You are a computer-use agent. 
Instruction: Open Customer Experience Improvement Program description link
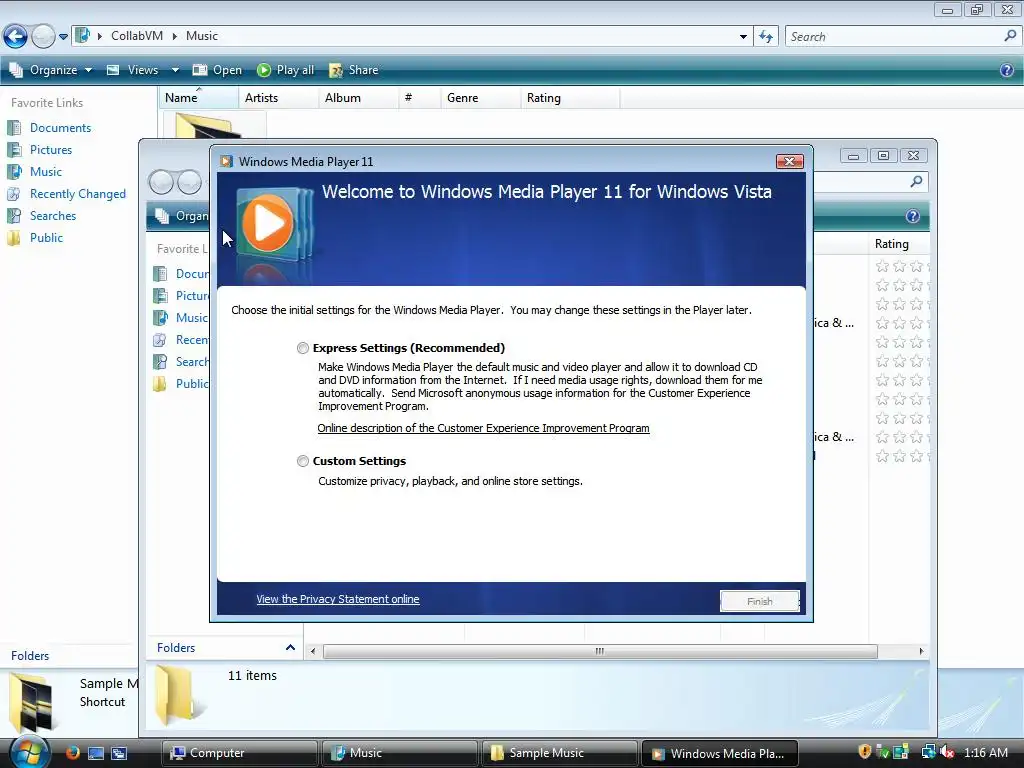pos(483,428)
